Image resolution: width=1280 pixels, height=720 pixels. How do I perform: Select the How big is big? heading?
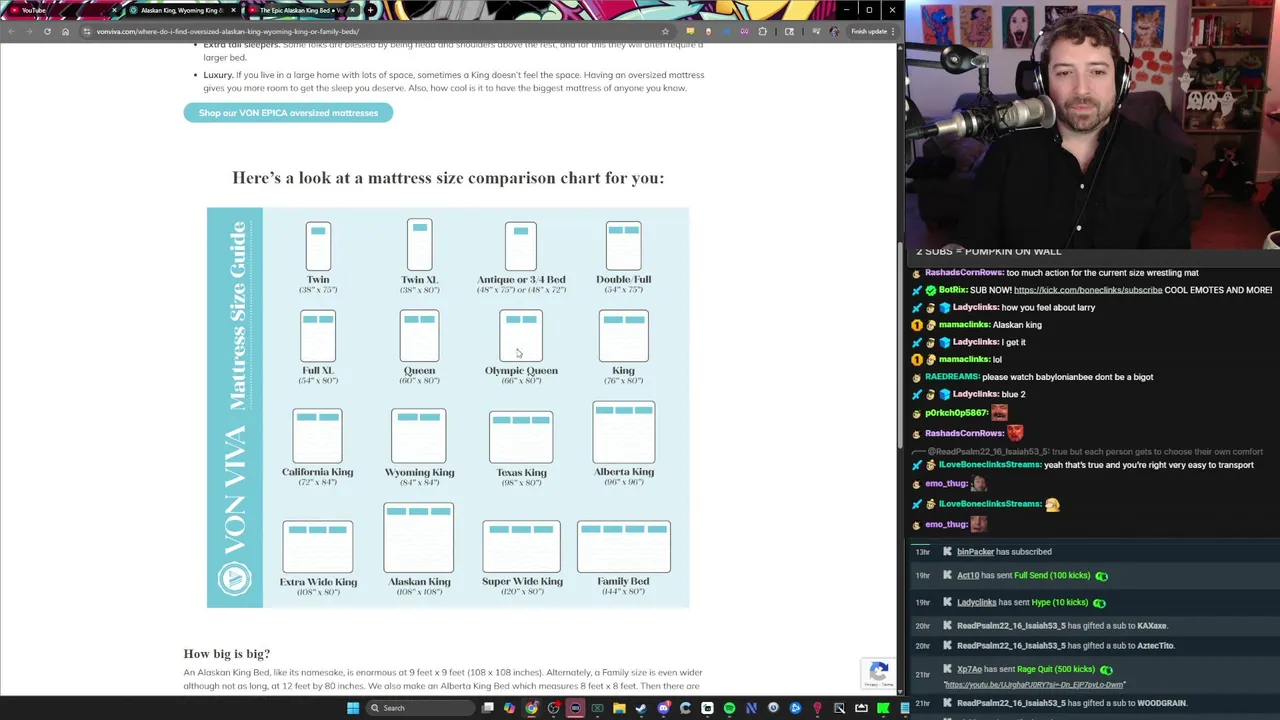pos(227,654)
